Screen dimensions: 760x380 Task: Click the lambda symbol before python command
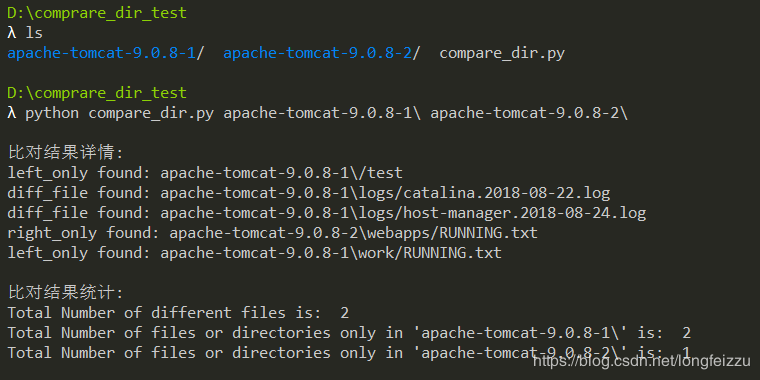tap(12, 113)
